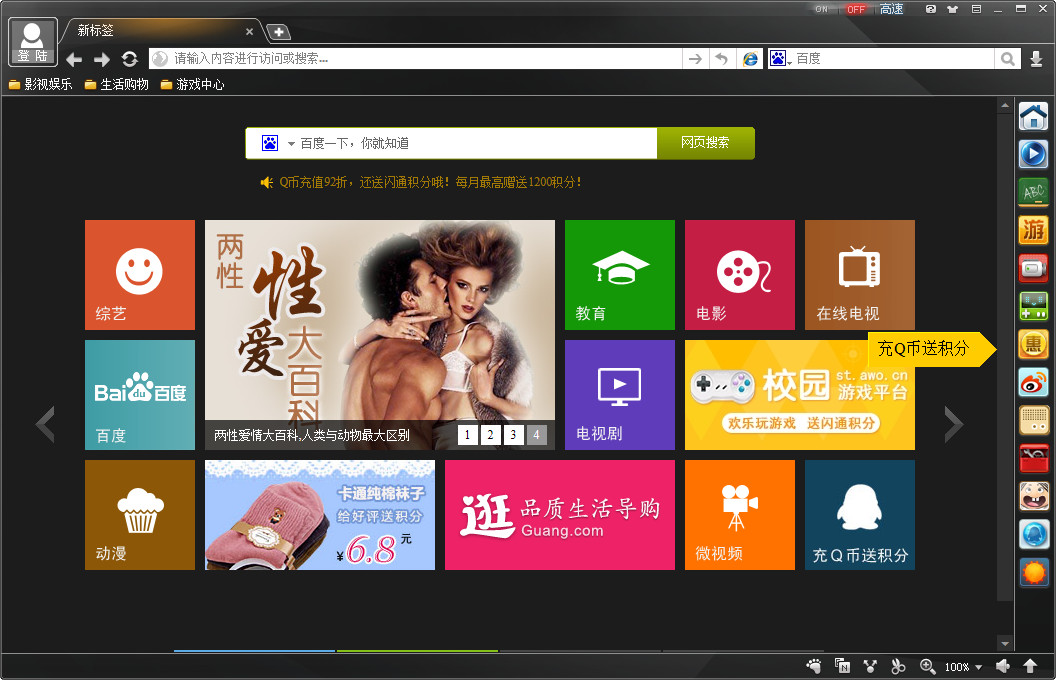Click the refresh page button
Viewport: 1056px width, 680px height.
pos(129,59)
